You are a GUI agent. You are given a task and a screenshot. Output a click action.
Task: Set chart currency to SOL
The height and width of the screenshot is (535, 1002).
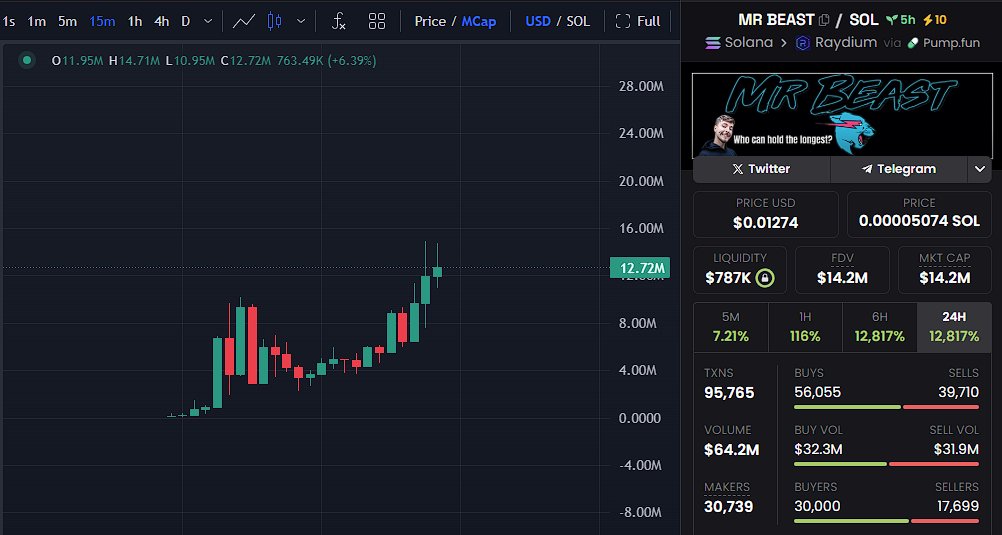[x=578, y=21]
